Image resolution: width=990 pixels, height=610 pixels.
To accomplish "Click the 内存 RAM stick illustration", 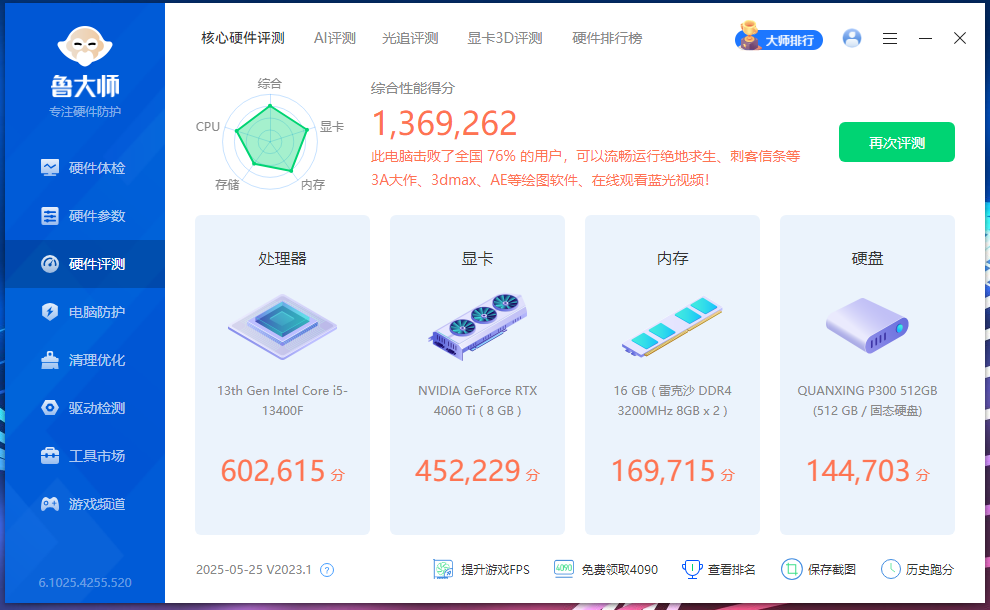I will tap(672, 326).
